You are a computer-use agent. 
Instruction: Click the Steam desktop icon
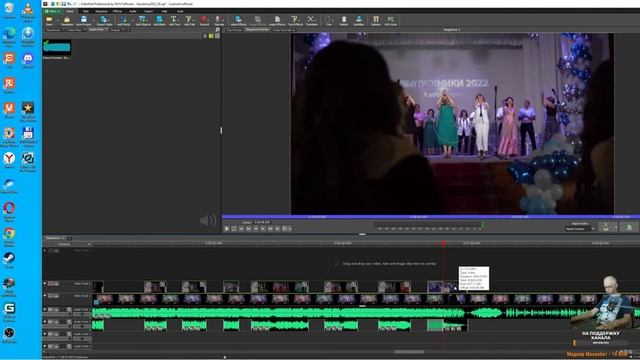pos(9,260)
